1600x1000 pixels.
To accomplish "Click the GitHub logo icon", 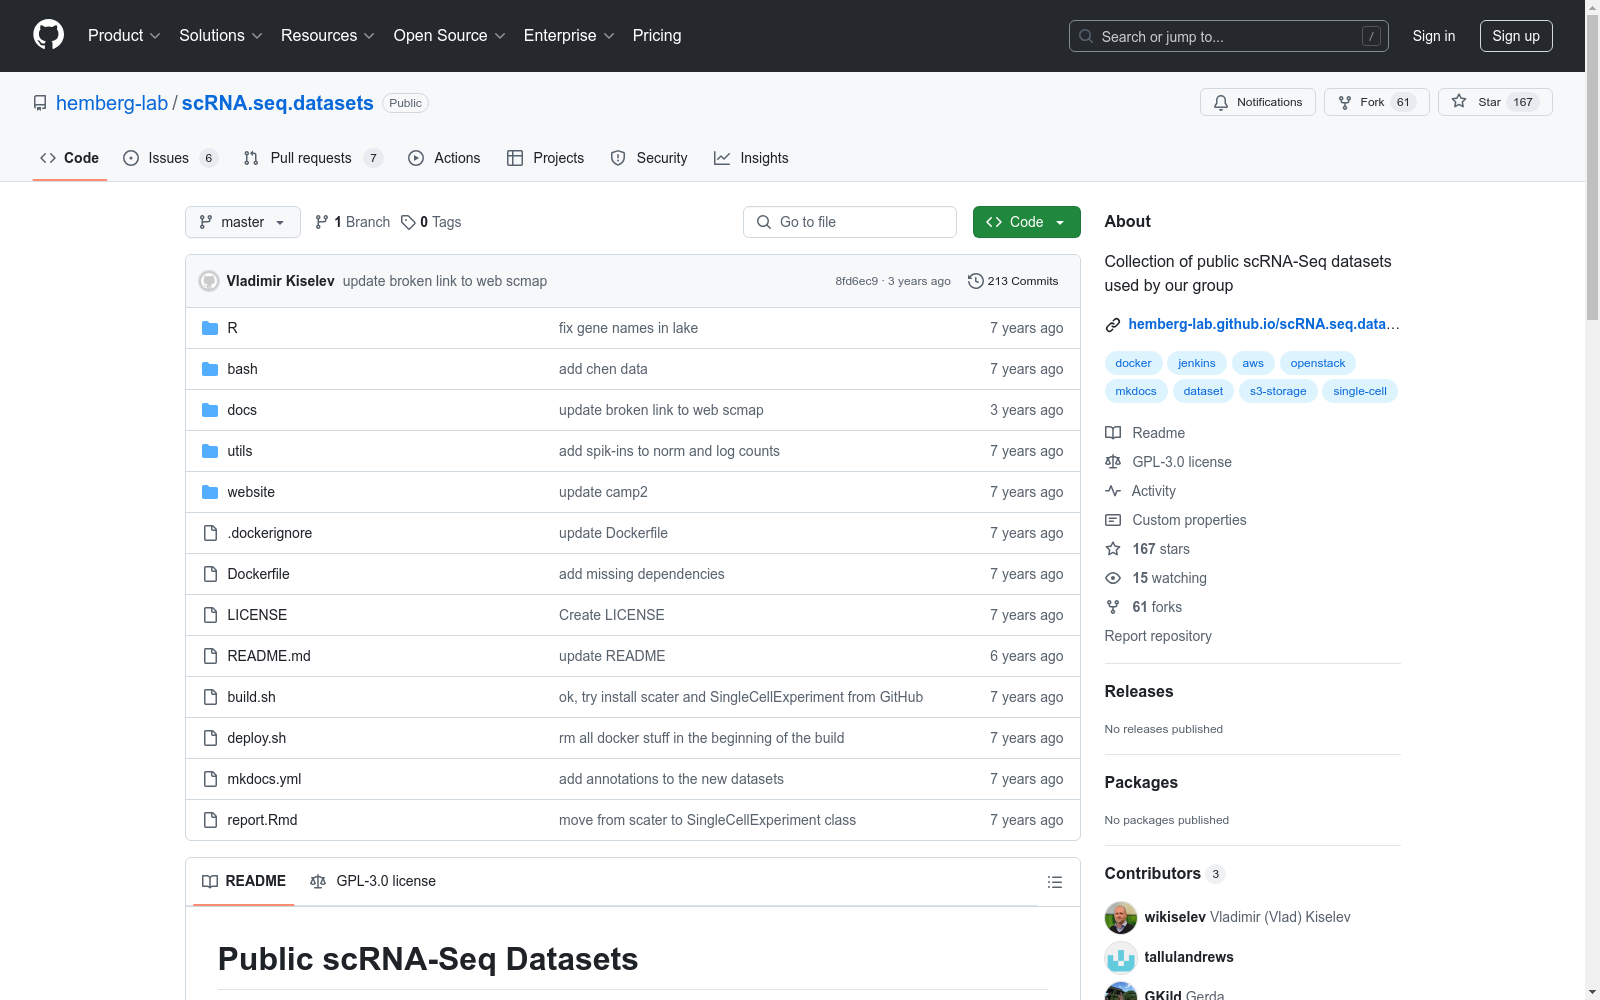I will (x=48, y=35).
